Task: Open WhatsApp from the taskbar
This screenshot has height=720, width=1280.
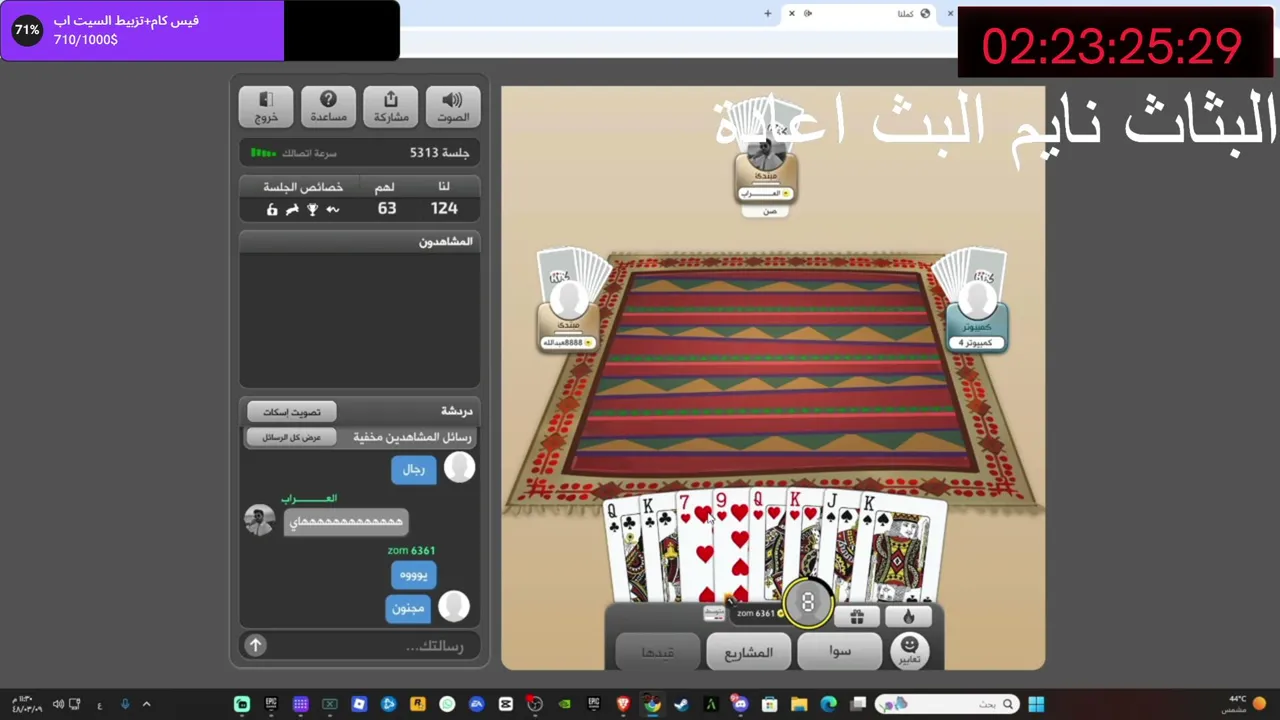Action: (447, 704)
